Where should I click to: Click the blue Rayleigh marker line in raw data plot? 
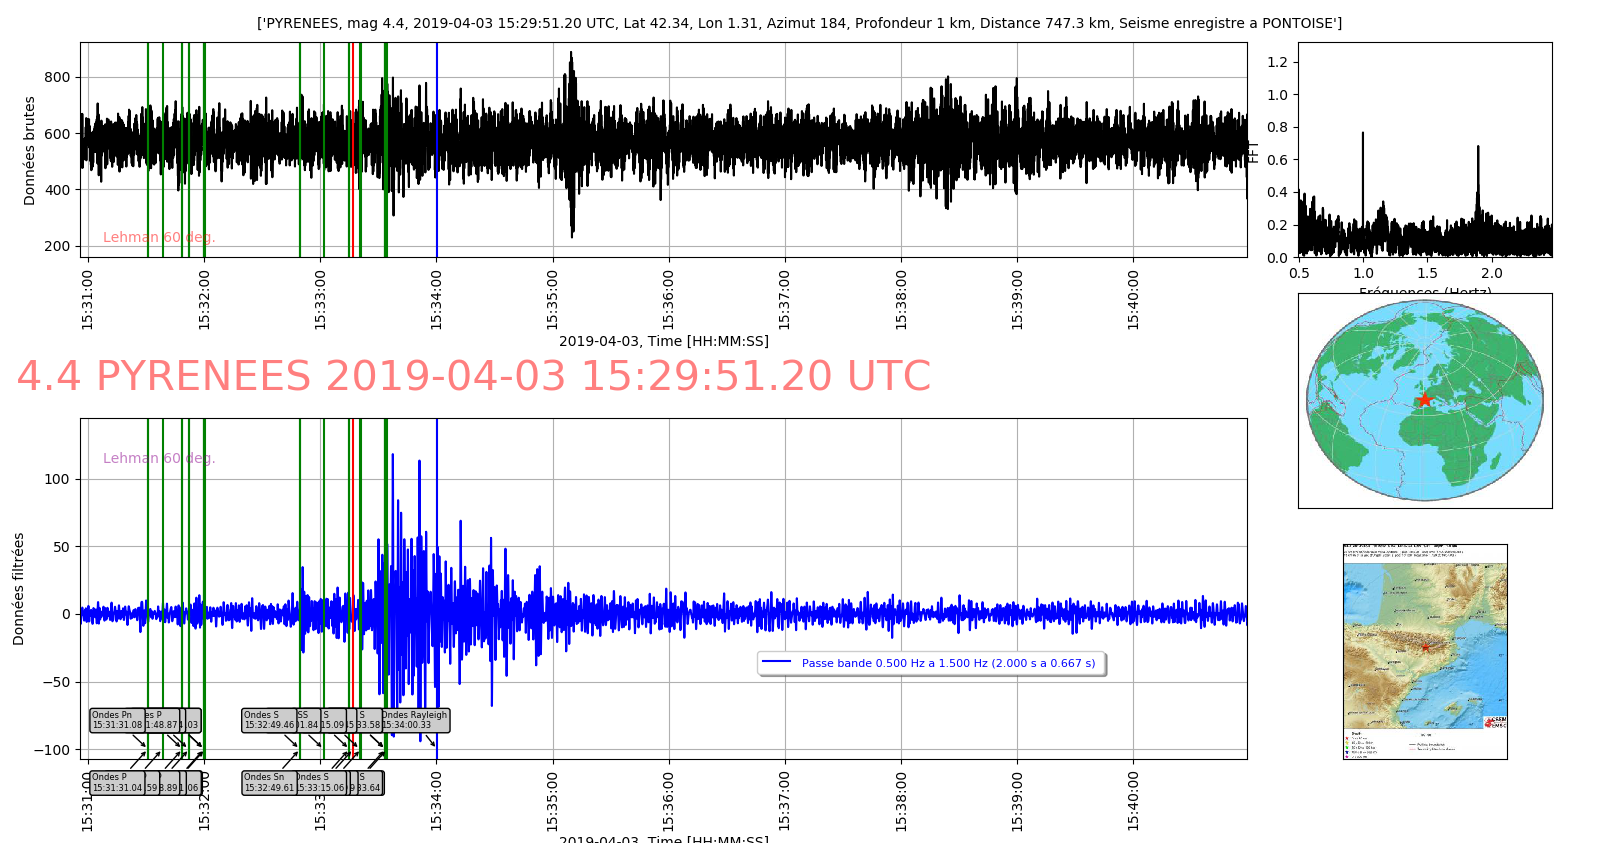pyautogui.click(x=436, y=150)
